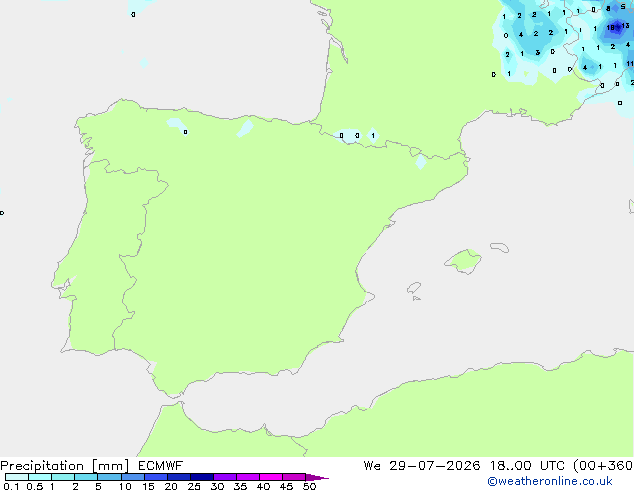The width and height of the screenshot is (634, 490).
Task: Click the '(00+360' forecast offset text
Action: point(603,466)
